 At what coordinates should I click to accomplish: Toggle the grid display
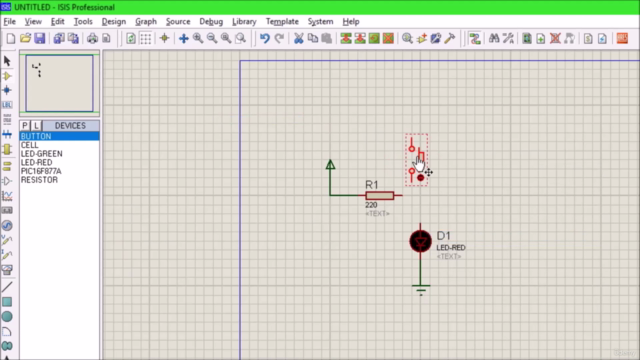146,38
